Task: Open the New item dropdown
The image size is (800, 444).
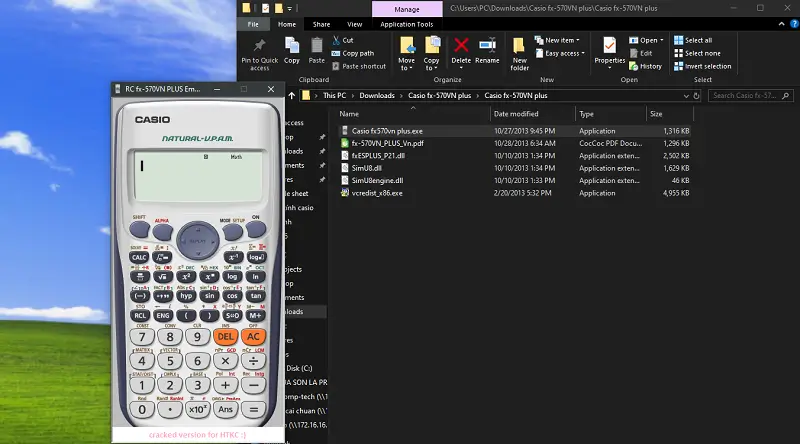Action: point(560,40)
